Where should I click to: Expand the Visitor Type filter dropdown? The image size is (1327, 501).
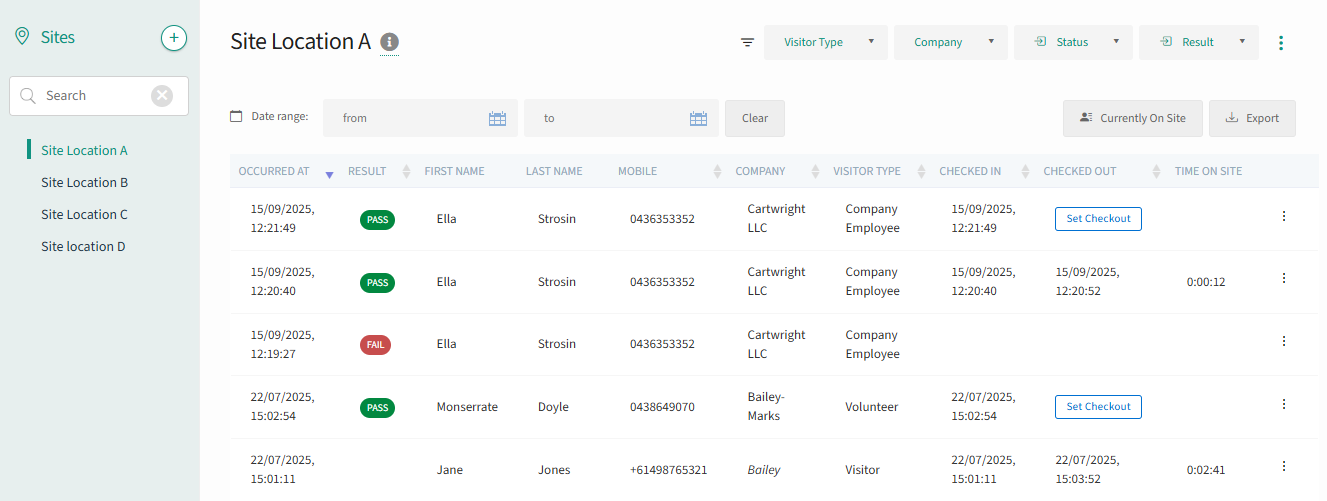(826, 43)
